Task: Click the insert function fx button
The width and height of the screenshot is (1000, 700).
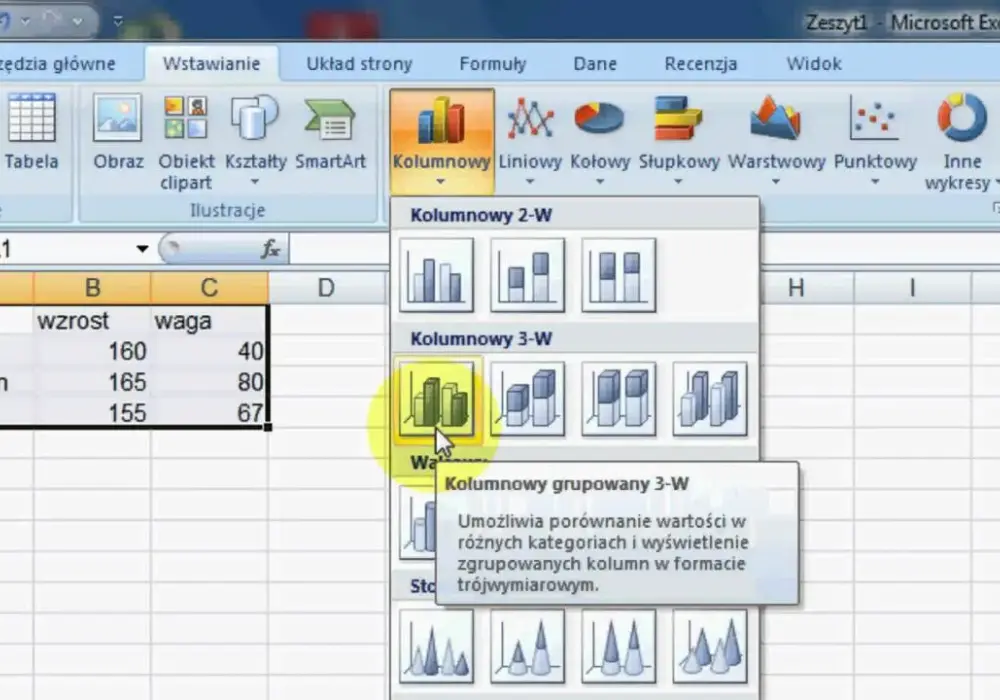Action: (270, 249)
